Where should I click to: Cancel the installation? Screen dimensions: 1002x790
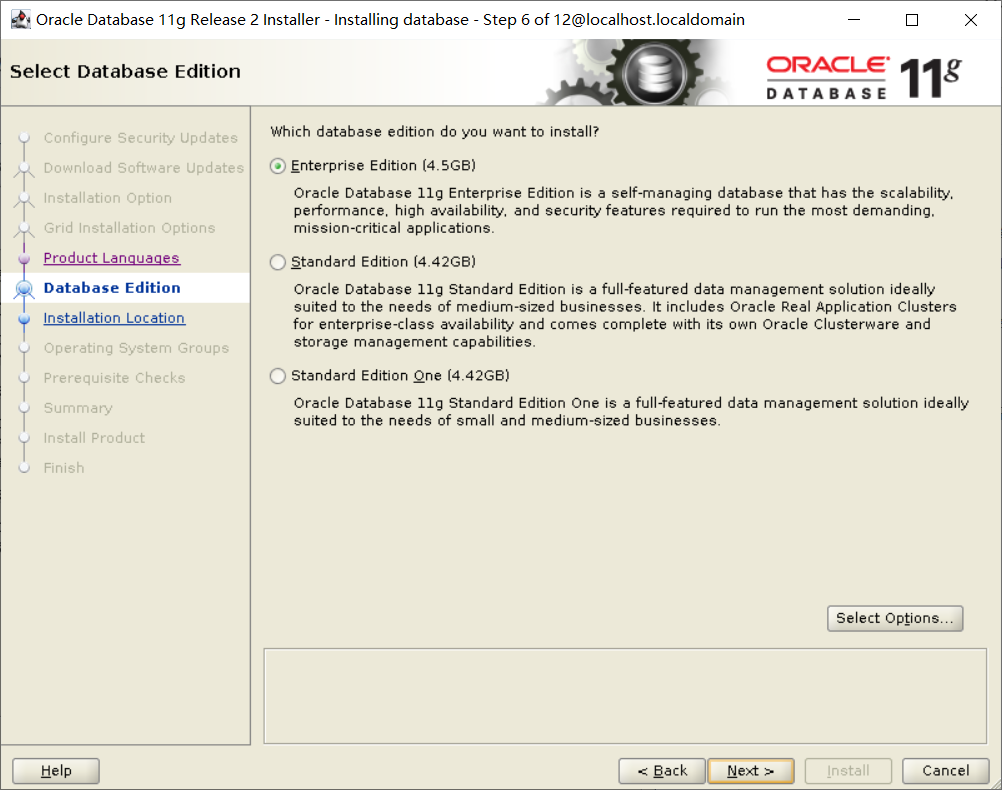tap(946, 771)
